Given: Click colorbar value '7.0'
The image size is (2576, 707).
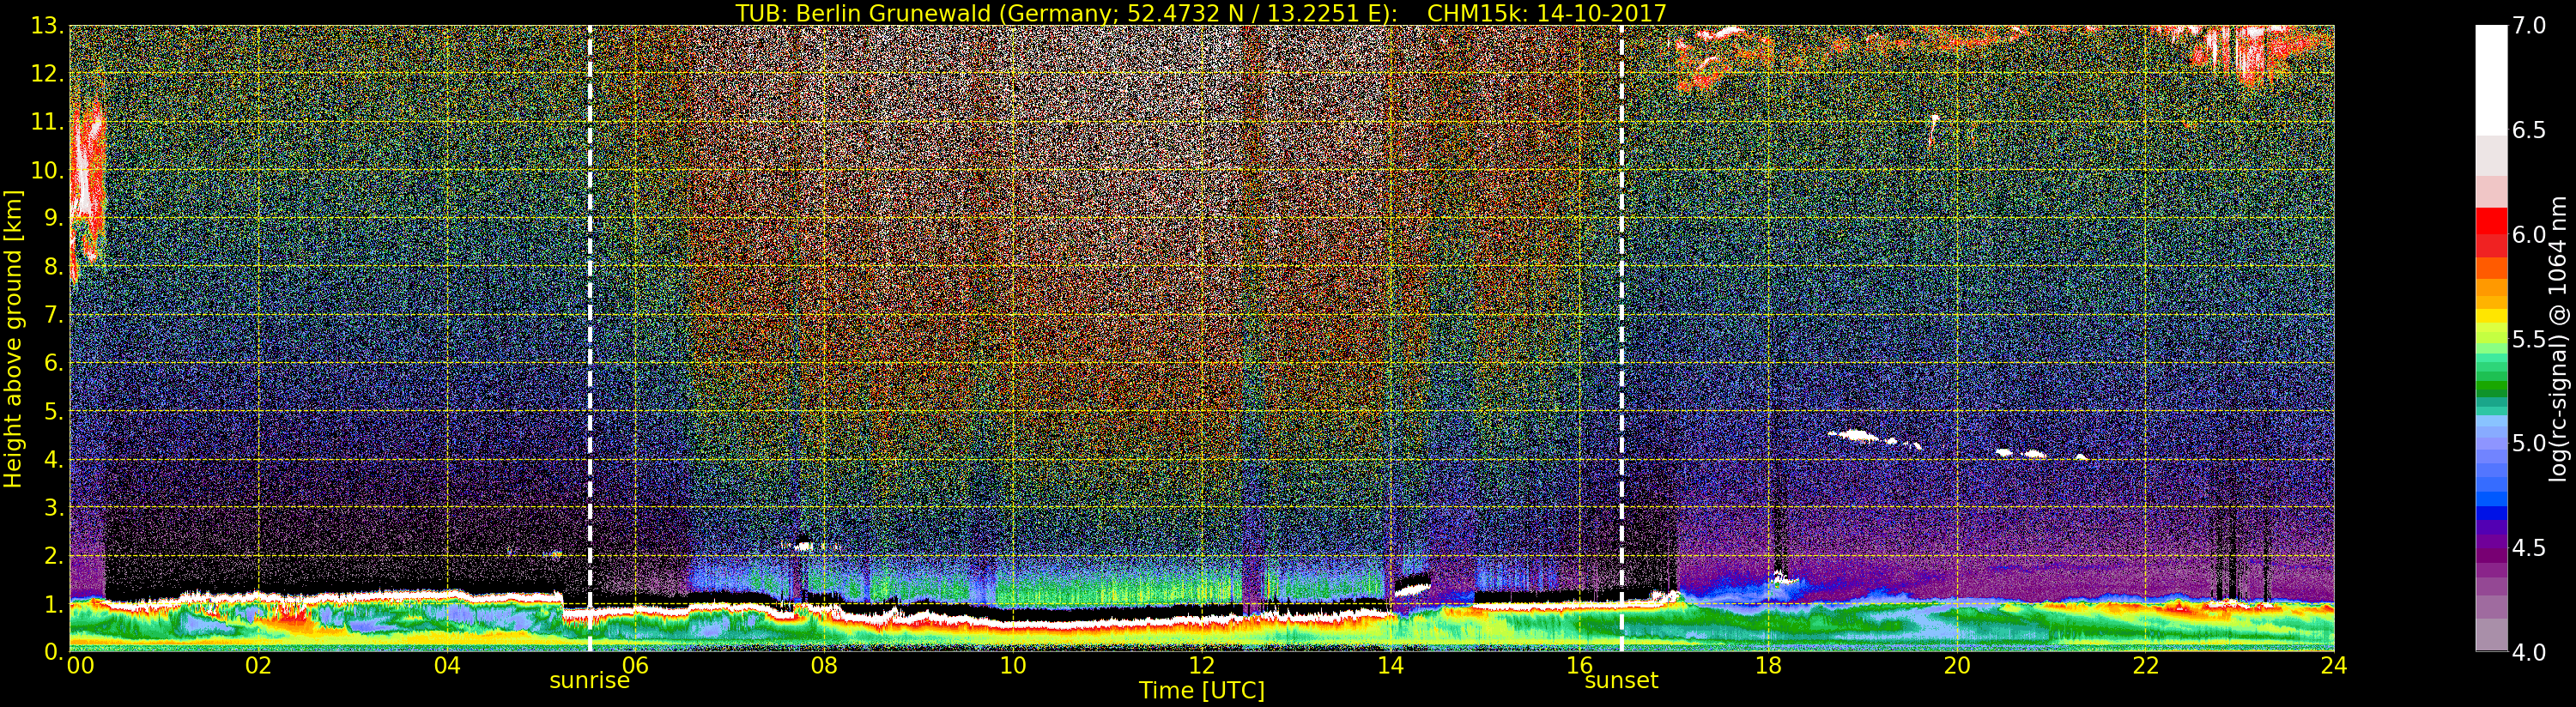Looking at the screenshot, I should click(x=2529, y=26).
